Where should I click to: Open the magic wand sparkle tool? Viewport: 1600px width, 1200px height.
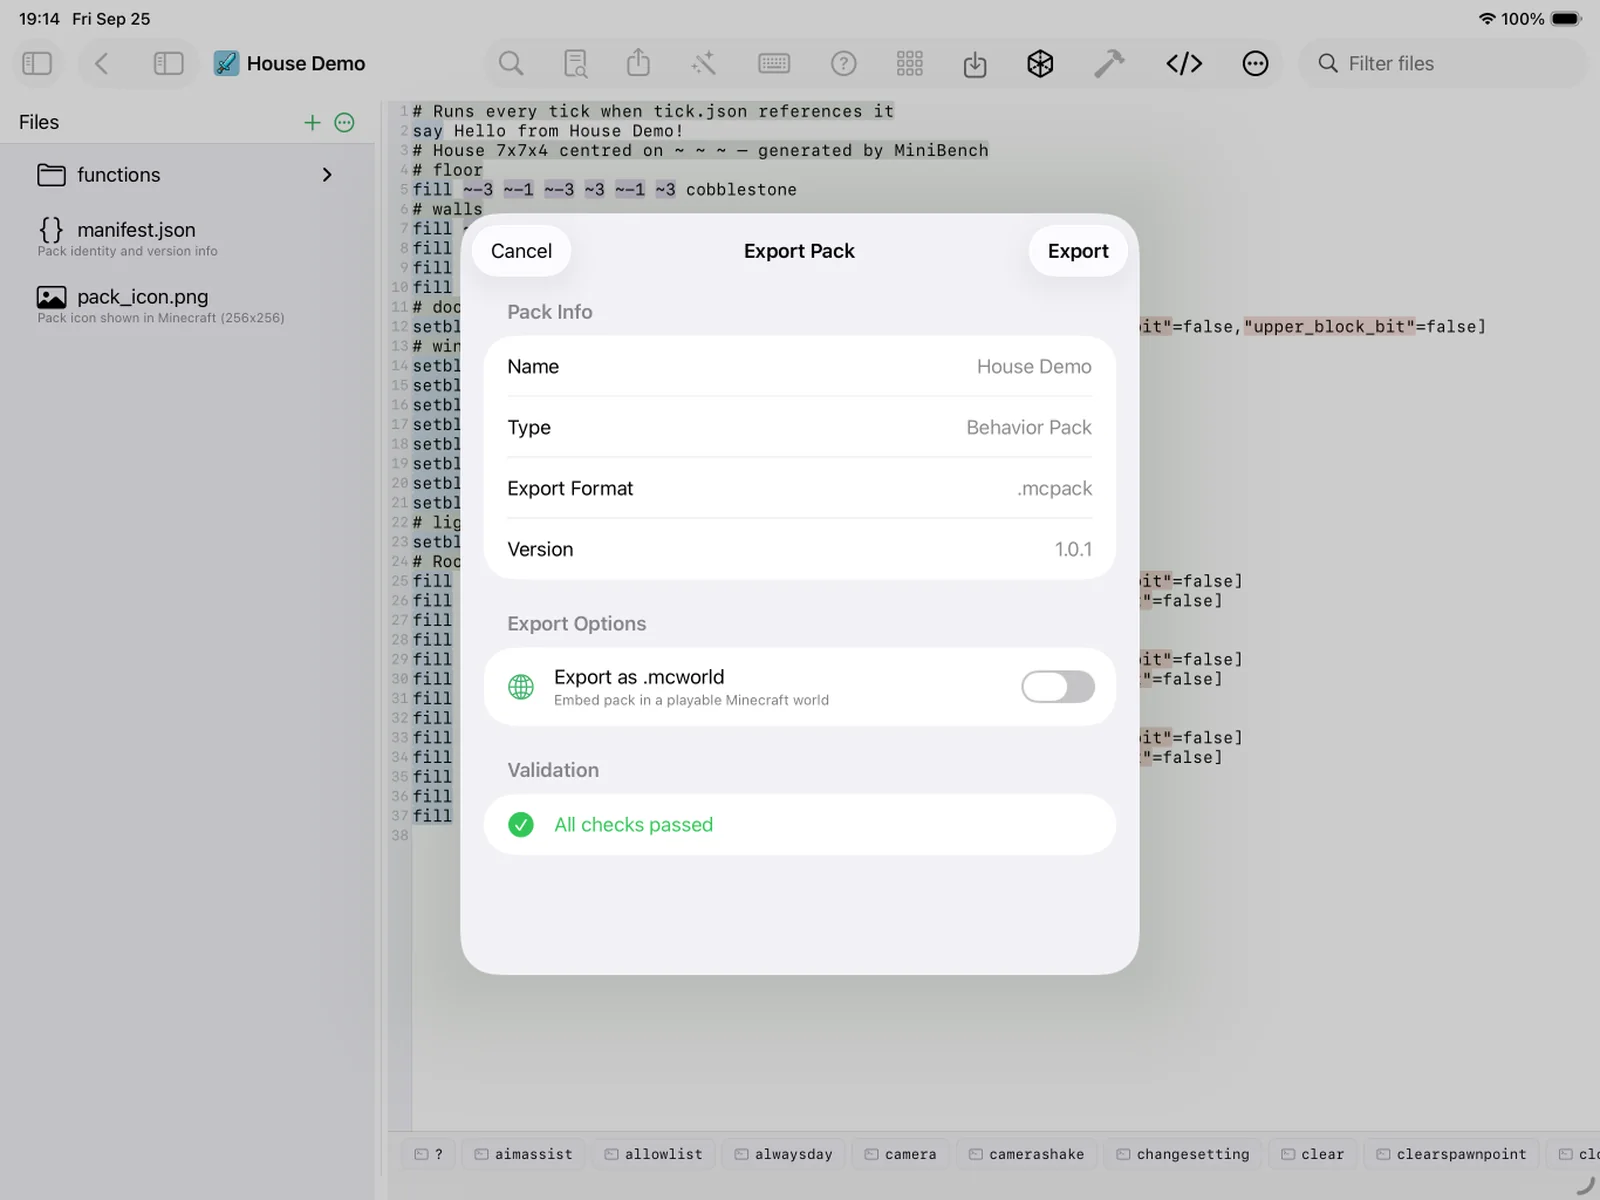pyautogui.click(x=703, y=64)
